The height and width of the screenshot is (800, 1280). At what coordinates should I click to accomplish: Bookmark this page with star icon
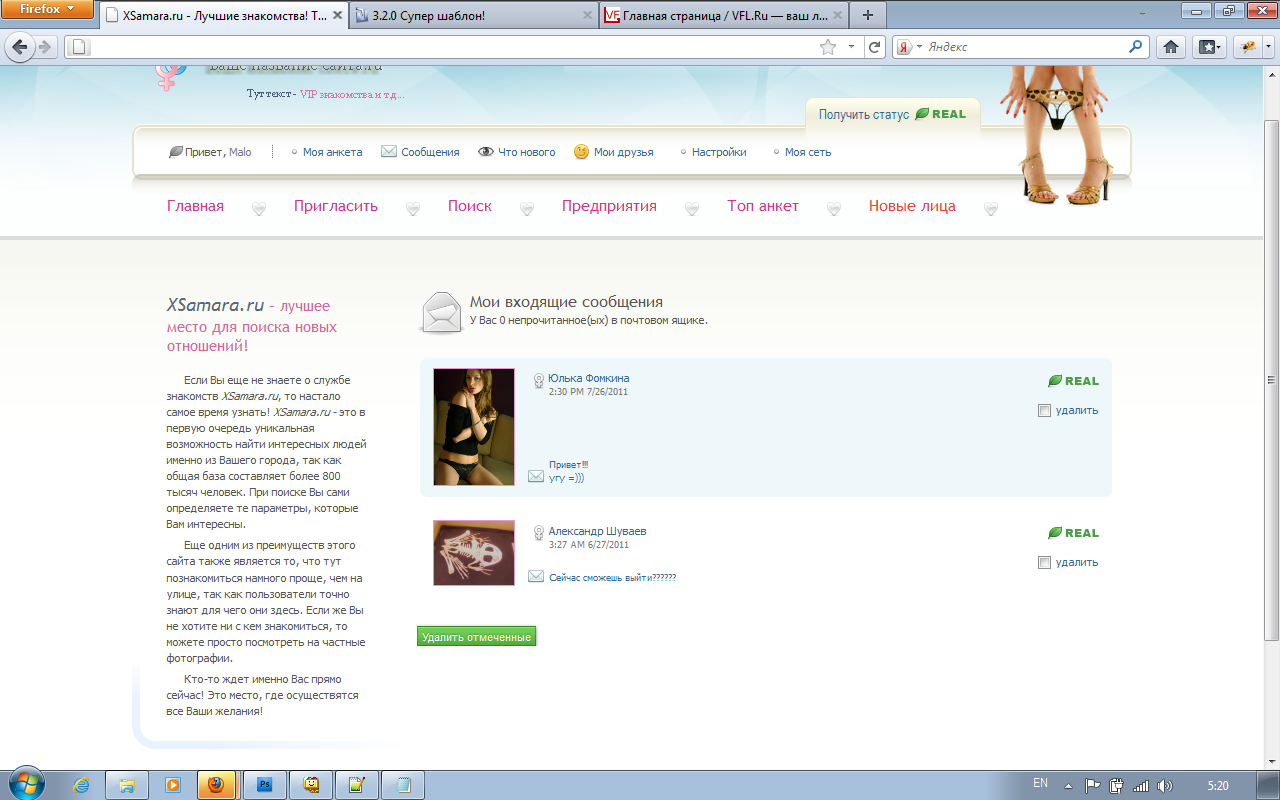tap(827, 47)
